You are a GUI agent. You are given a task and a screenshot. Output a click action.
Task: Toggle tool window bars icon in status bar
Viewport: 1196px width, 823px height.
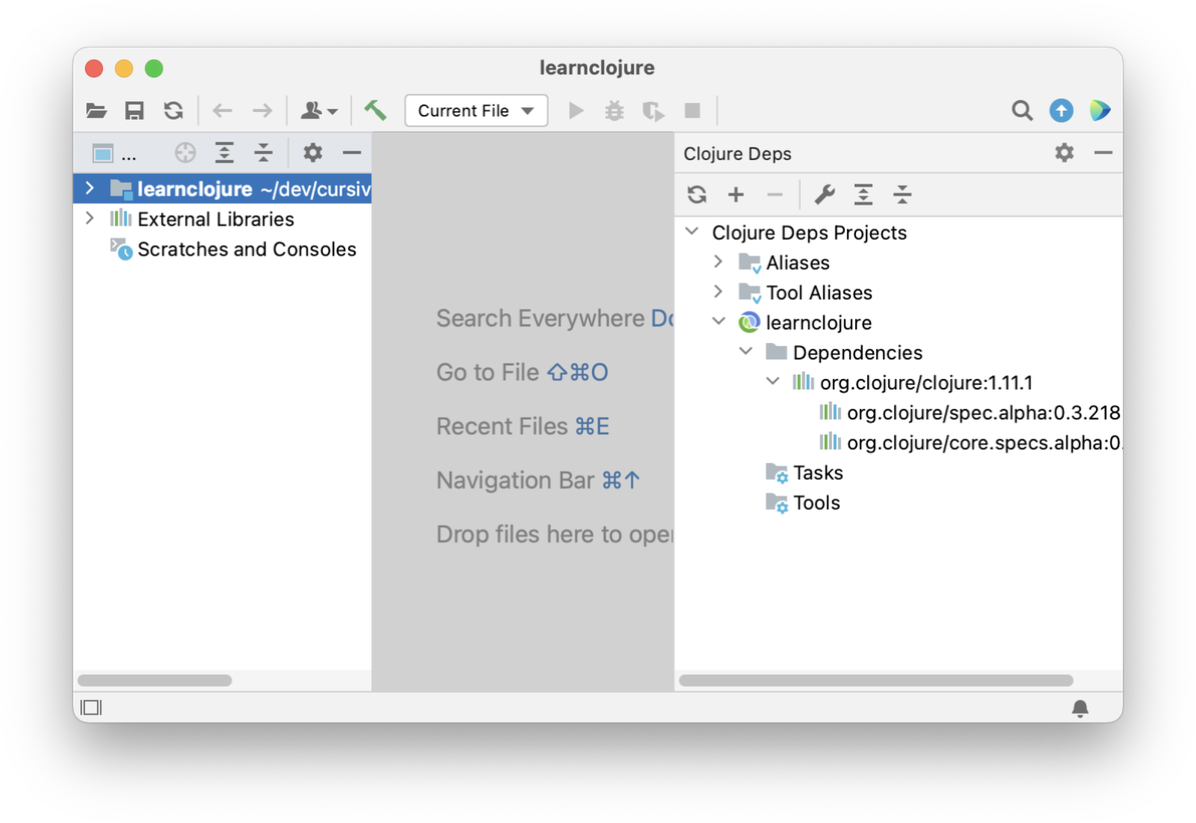coord(91,708)
